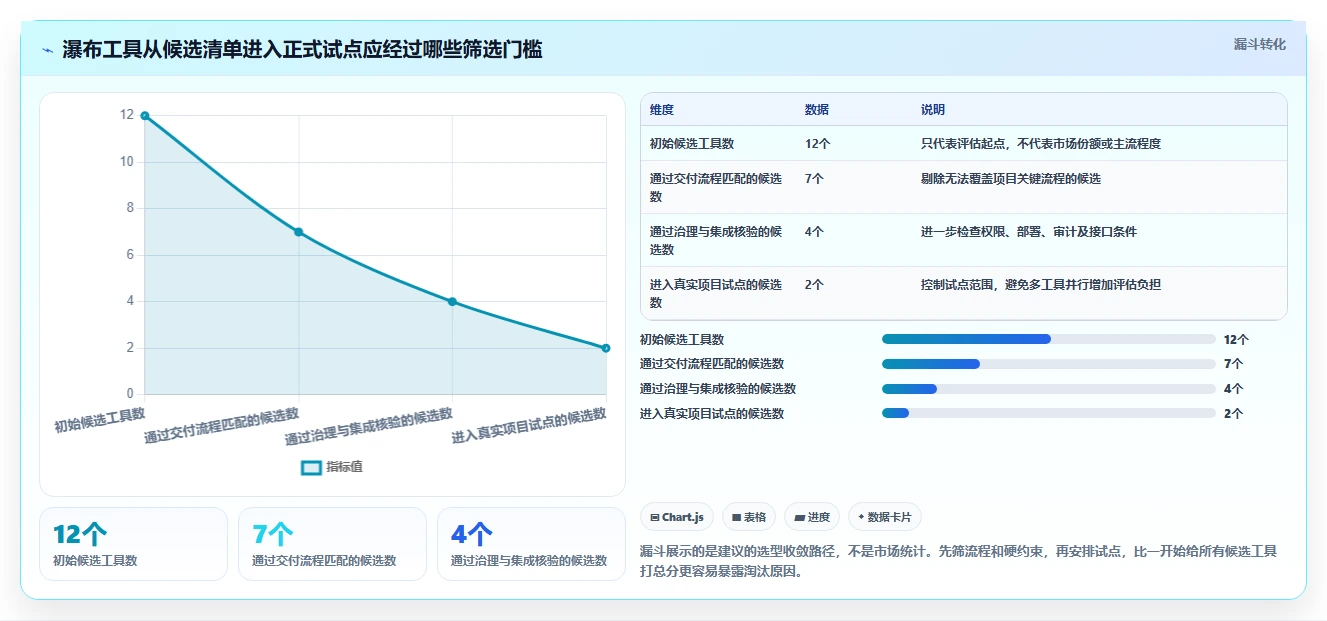The height and width of the screenshot is (621, 1327).
Task: Click the 初始候选工具数 x-axis label
Action: 100,419
